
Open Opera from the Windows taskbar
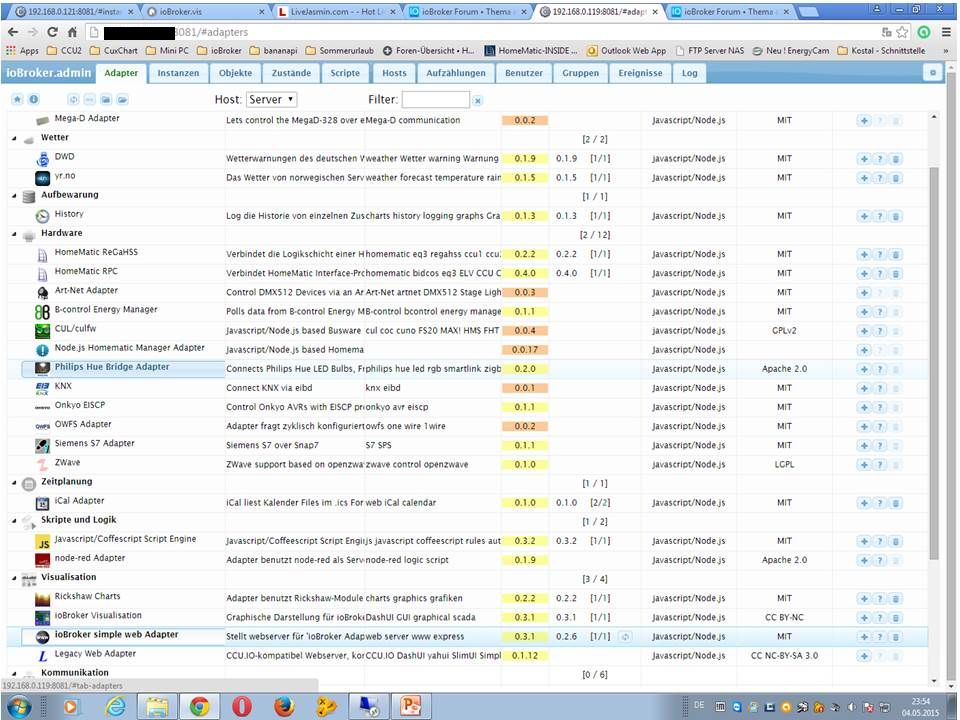click(x=241, y=706)
